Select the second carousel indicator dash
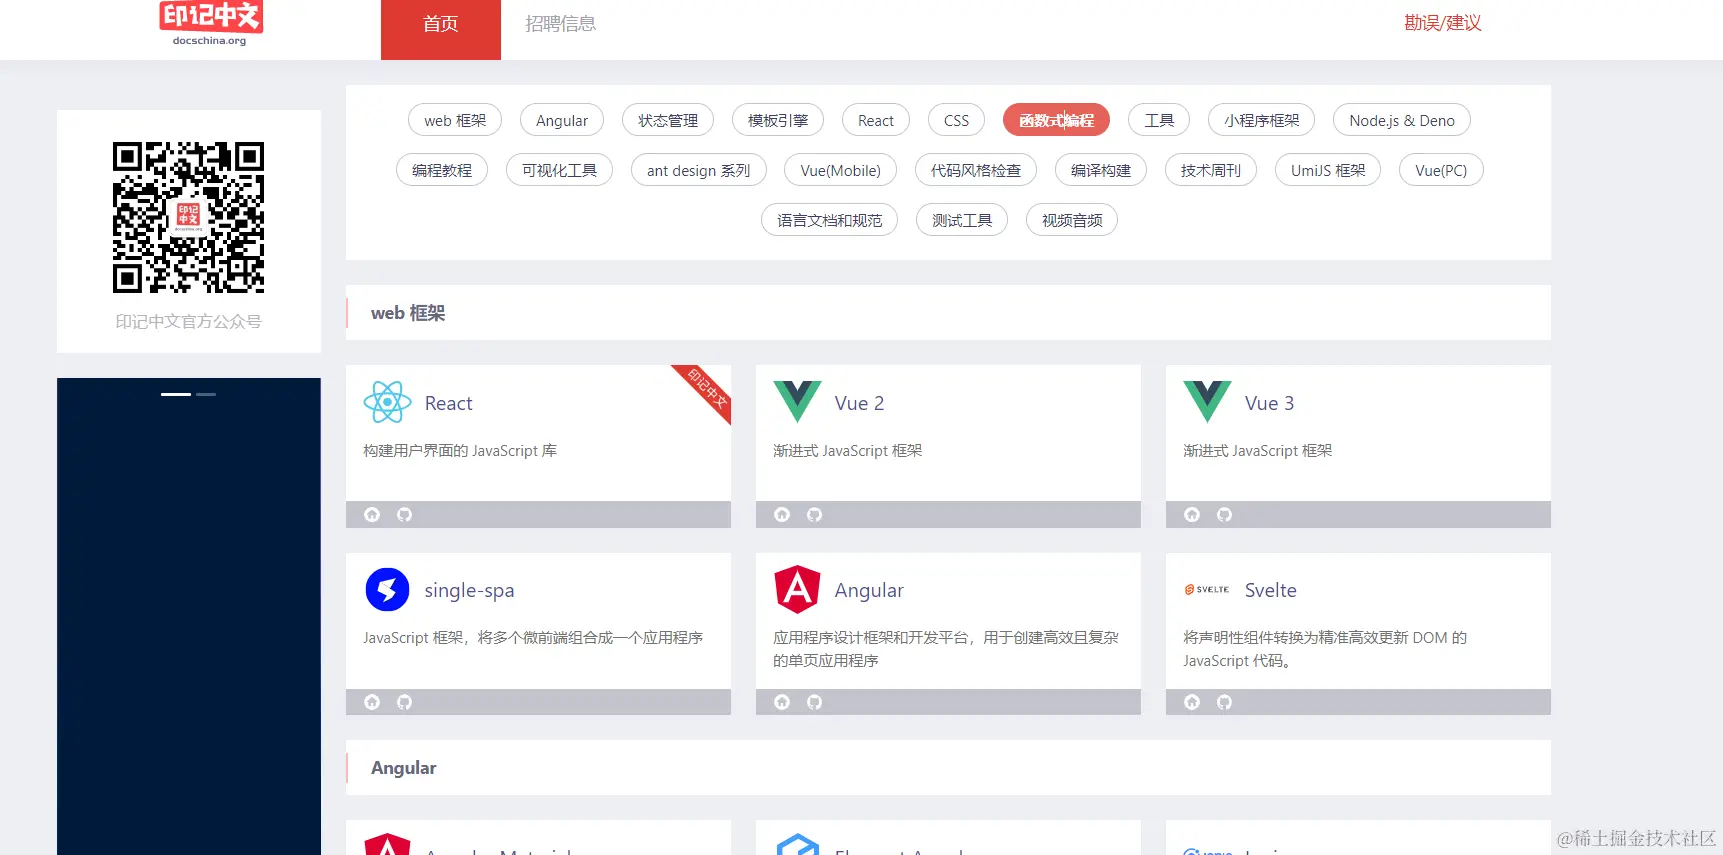1723x855 pixels. pyautogui.click(x=206, y=394)
